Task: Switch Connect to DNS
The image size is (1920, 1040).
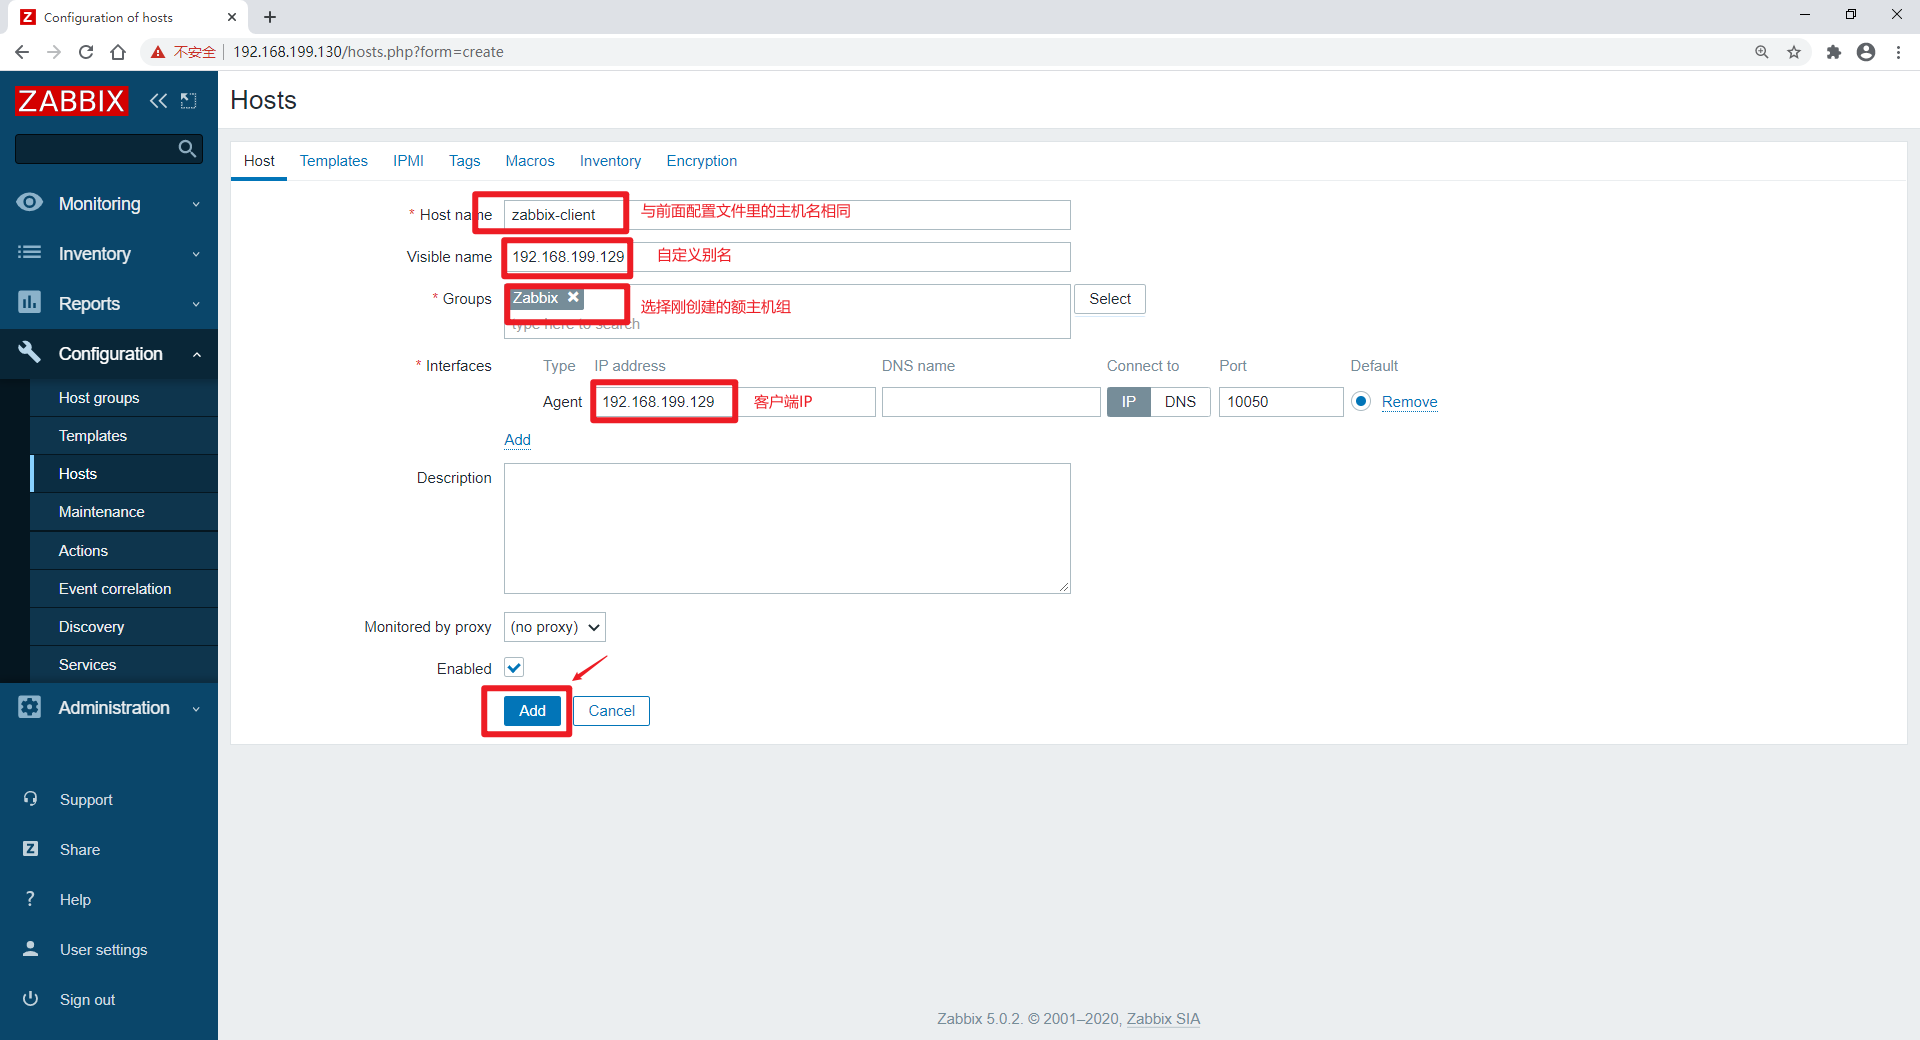Action: tap(1180, 401)
